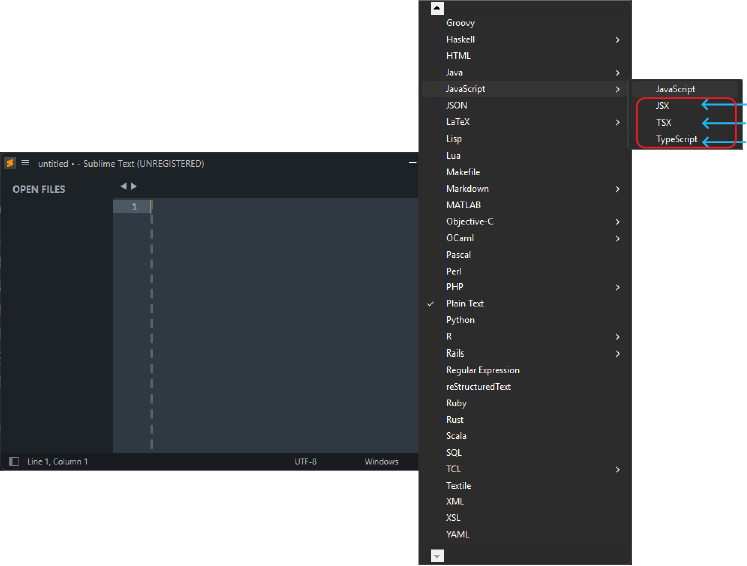Image resolution: width=747 pixels, height=566 pixels.
Task: Expand the LaTeX submenu arrow
Action: pos(617,122)
